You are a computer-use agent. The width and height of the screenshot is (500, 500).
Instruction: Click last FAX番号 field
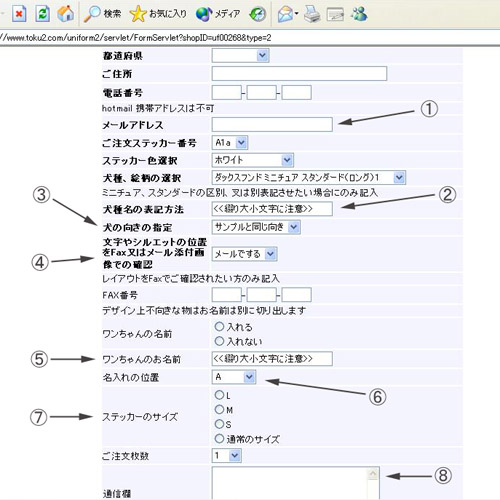tap(297, 295)
